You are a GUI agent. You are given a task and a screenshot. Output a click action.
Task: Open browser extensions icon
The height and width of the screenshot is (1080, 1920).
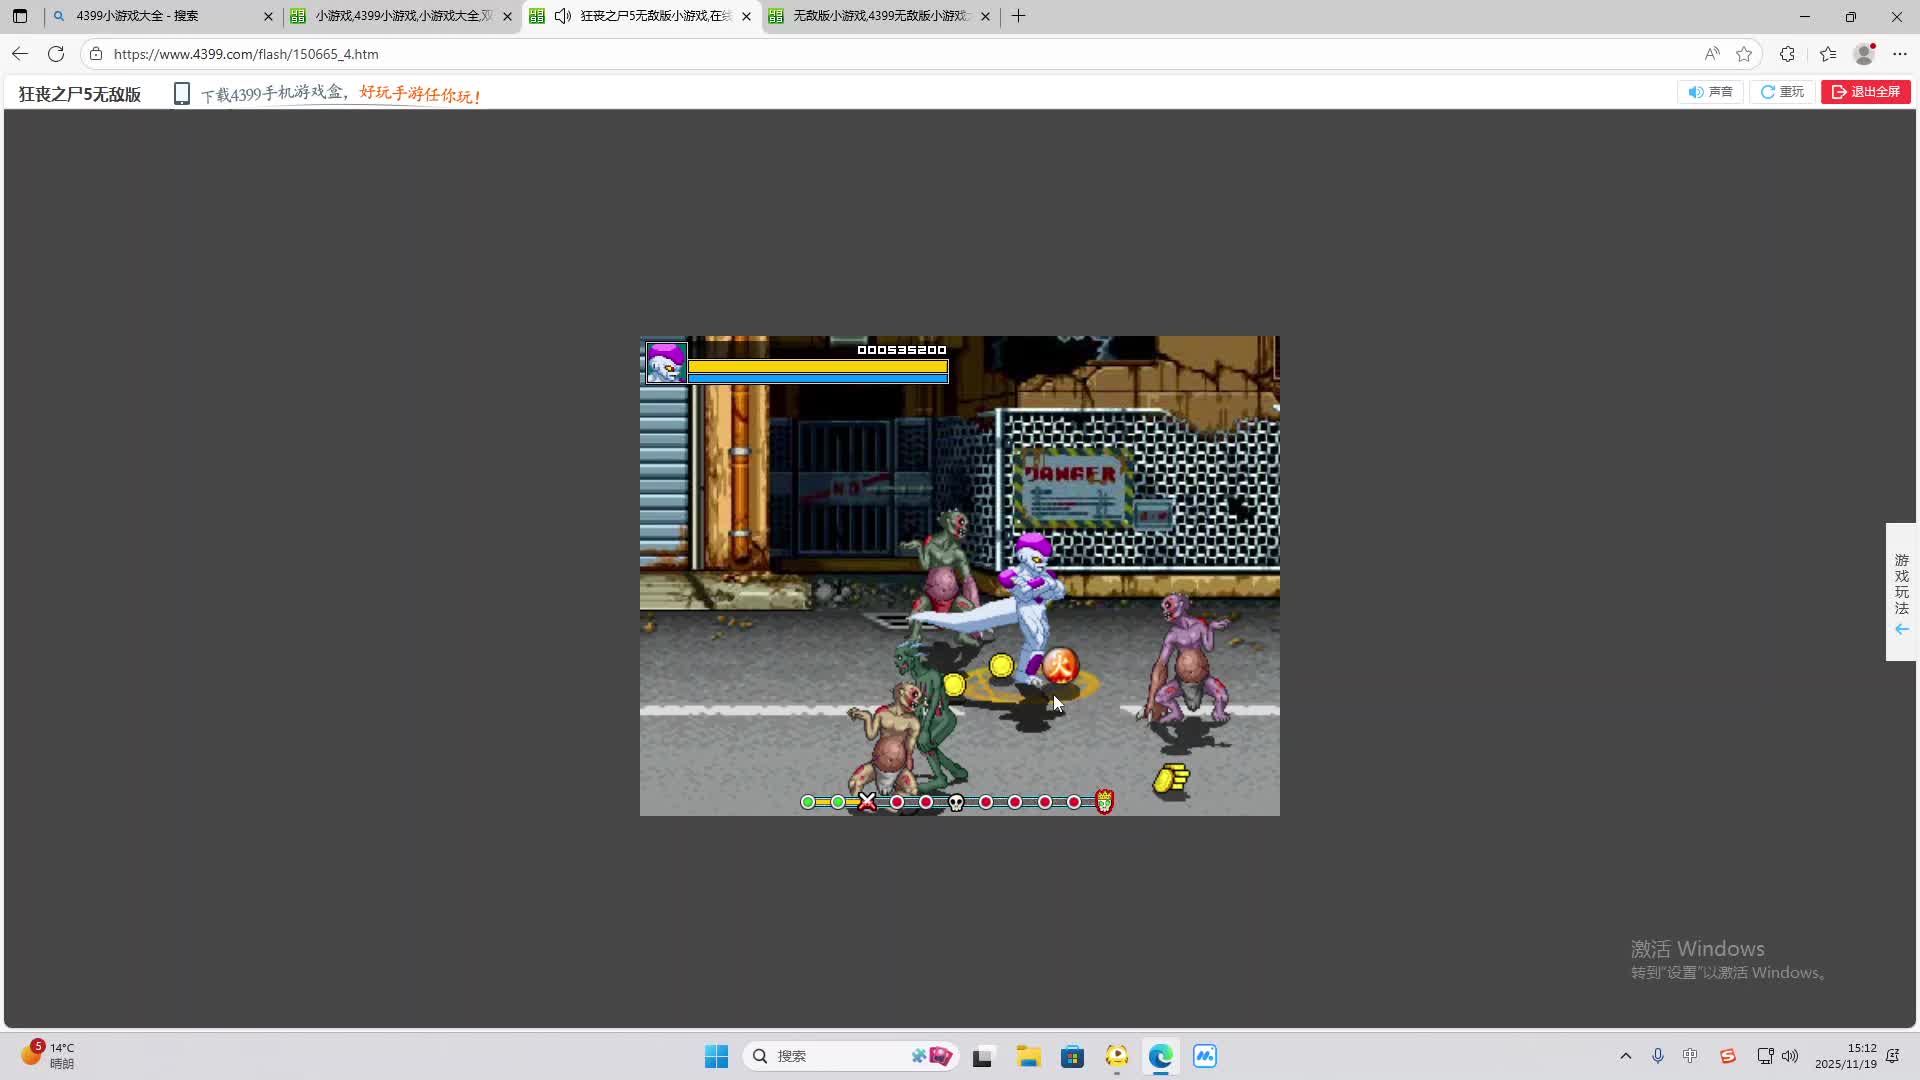pos(1787,54)
